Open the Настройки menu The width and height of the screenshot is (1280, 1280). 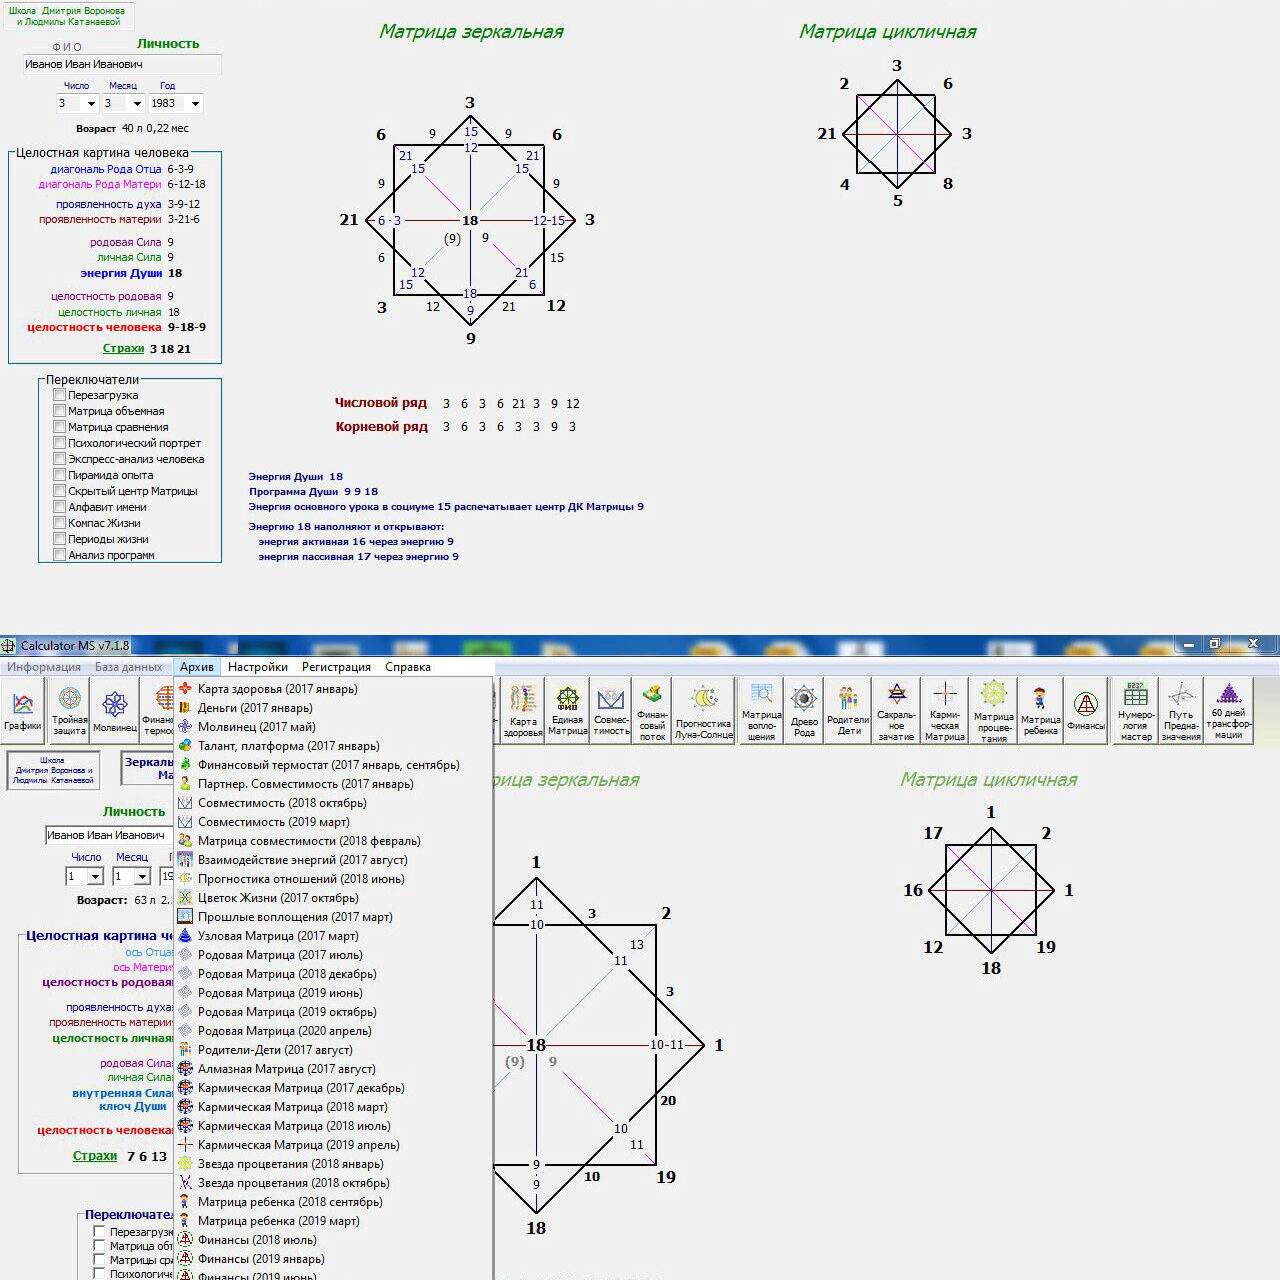click(257, 667)
